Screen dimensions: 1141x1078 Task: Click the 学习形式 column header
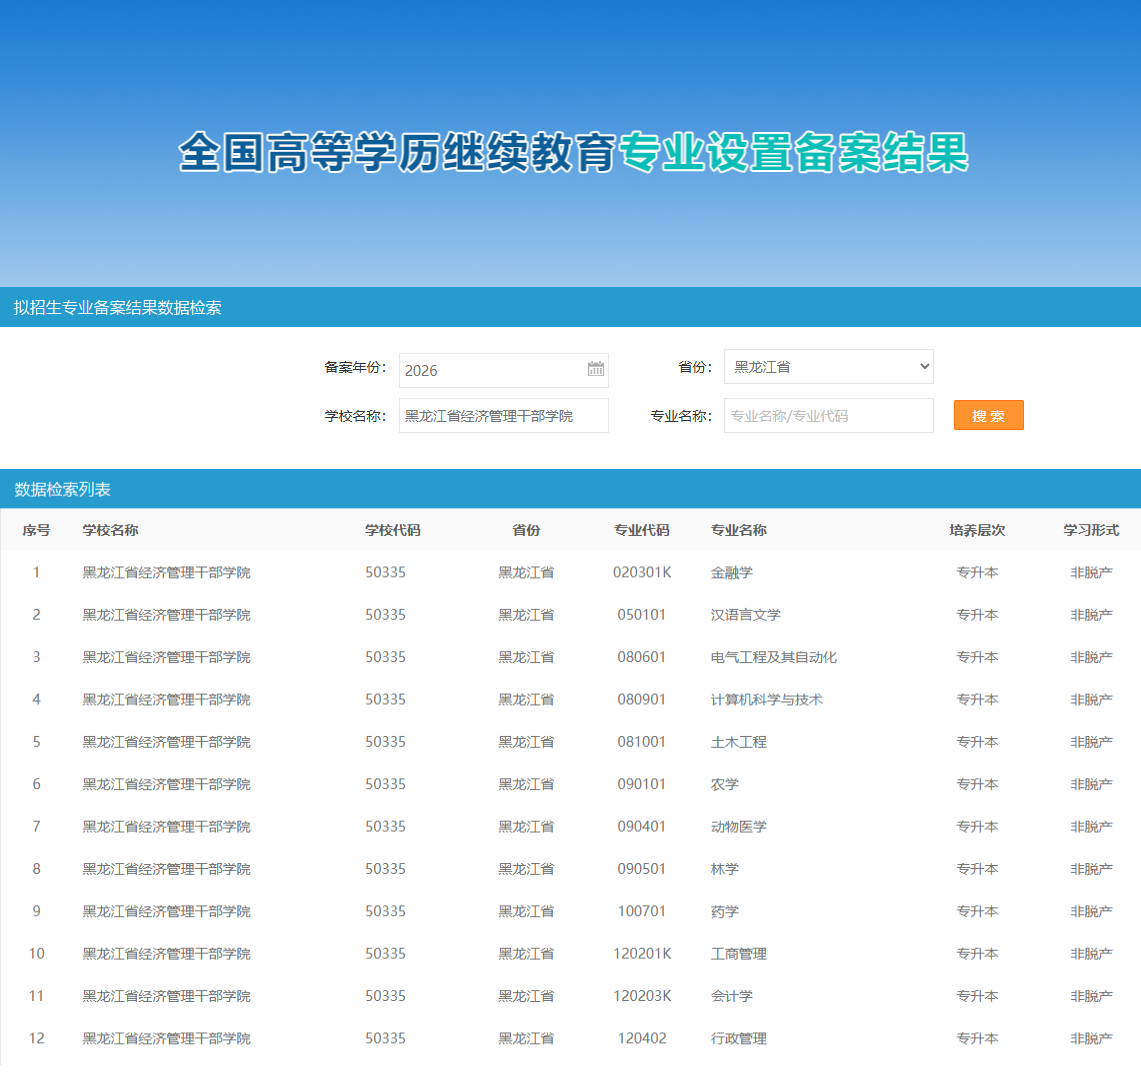point(1091,530)
